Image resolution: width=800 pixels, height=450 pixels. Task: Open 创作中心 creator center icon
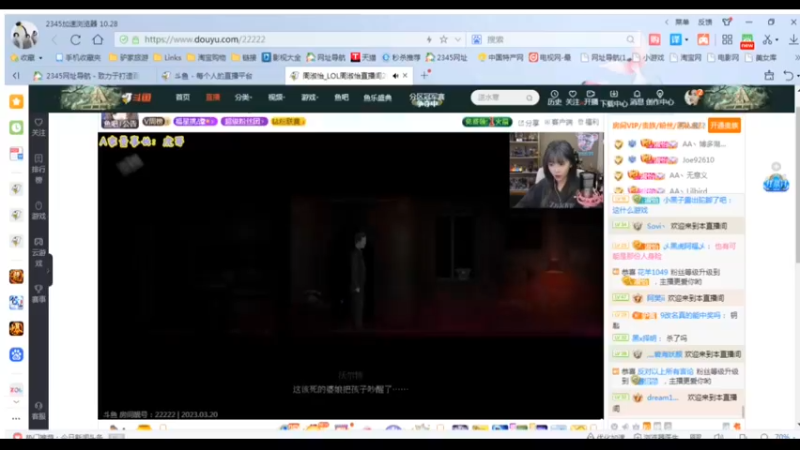point(660,98)
